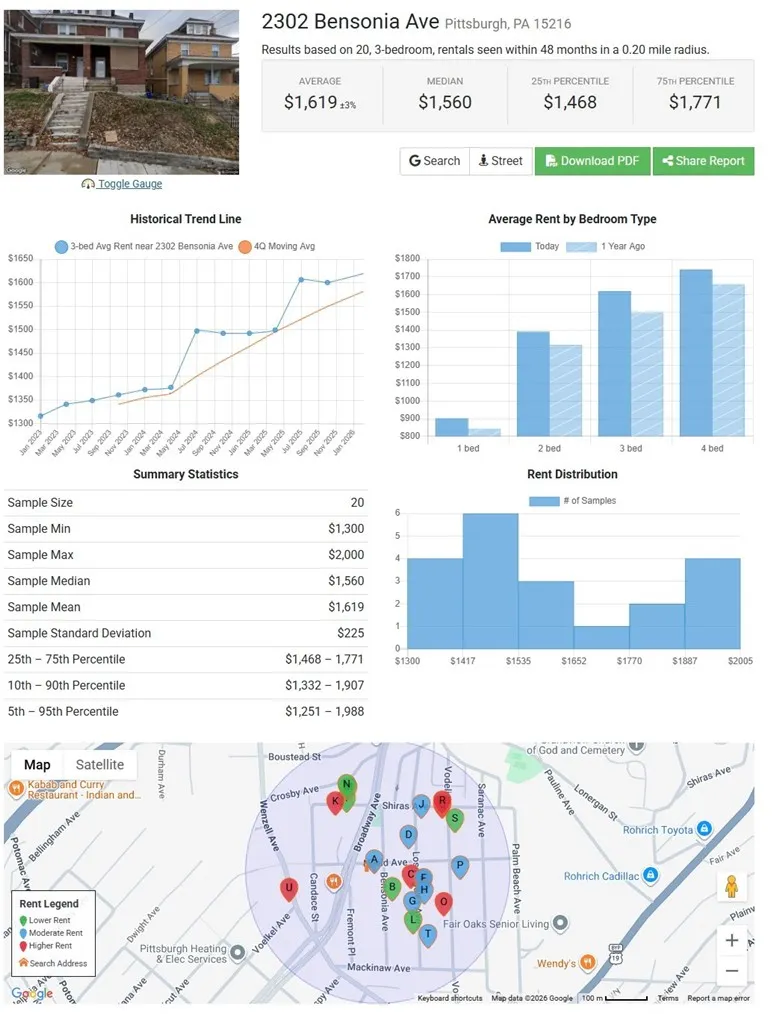773x1014 pixels.
Task: Zoom in on the map with plus button
Action: click(732, 940)
